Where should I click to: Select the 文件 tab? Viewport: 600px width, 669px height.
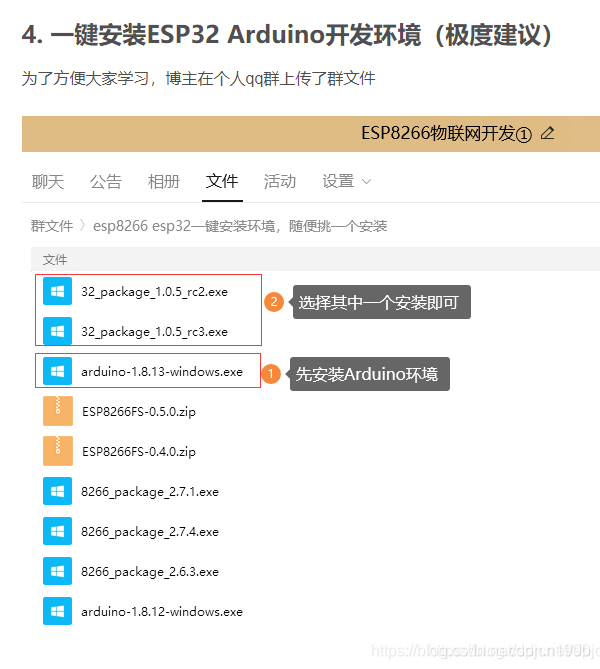pyautogui.click(x=222, y=181)
